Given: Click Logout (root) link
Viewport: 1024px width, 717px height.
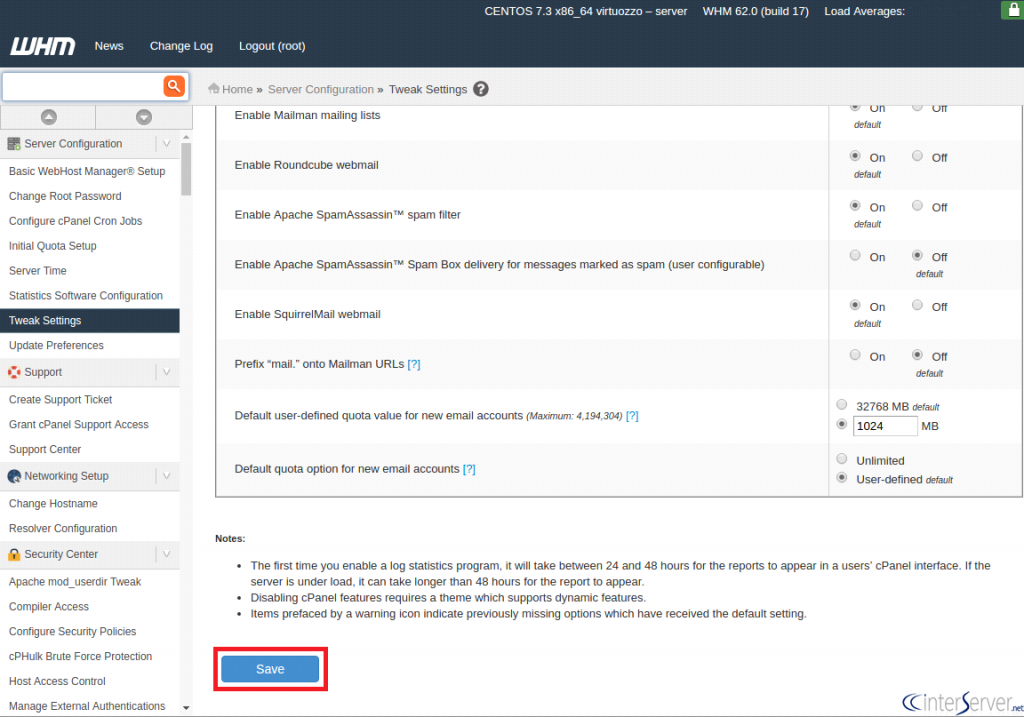Looking at the screenshot, I should [272, 46].
